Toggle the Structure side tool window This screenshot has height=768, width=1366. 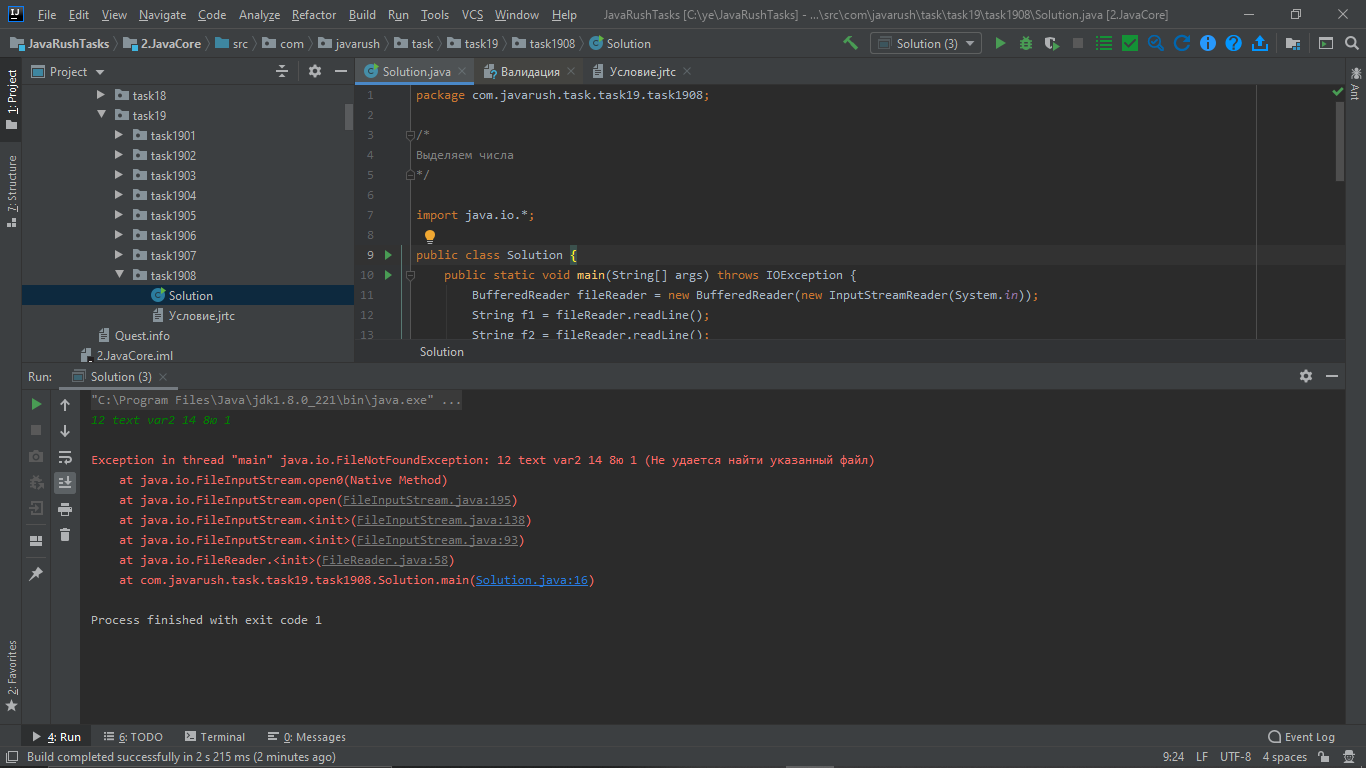(x=11, y=190)
